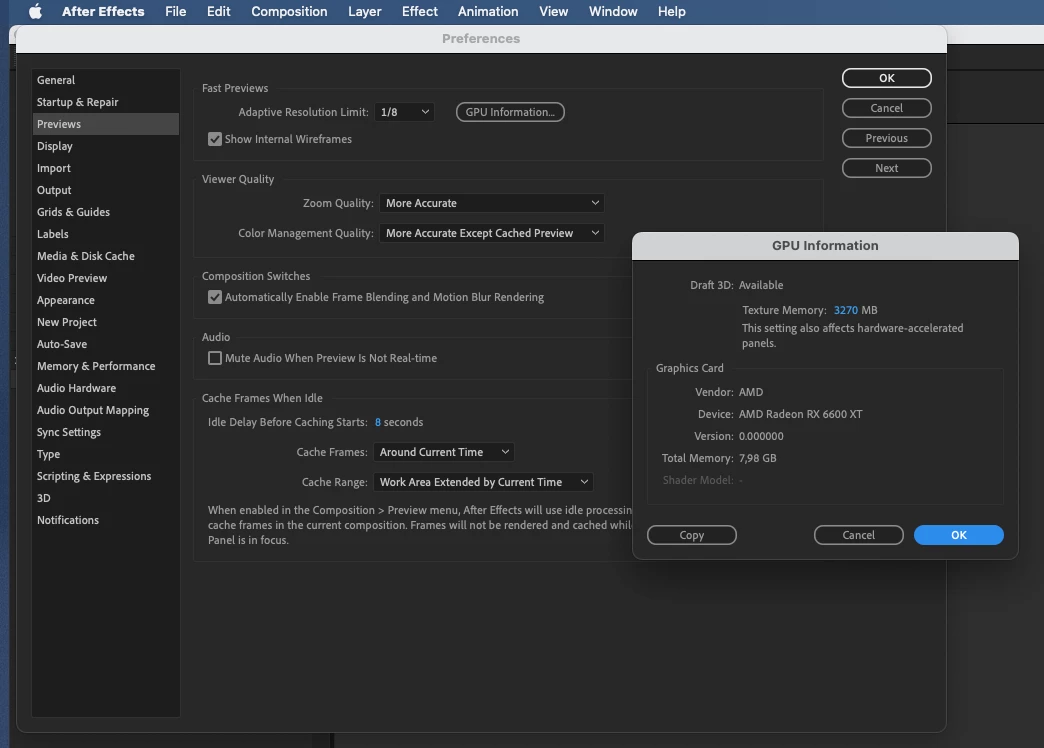Click OK in Preferences dialog

pos(886,78)
